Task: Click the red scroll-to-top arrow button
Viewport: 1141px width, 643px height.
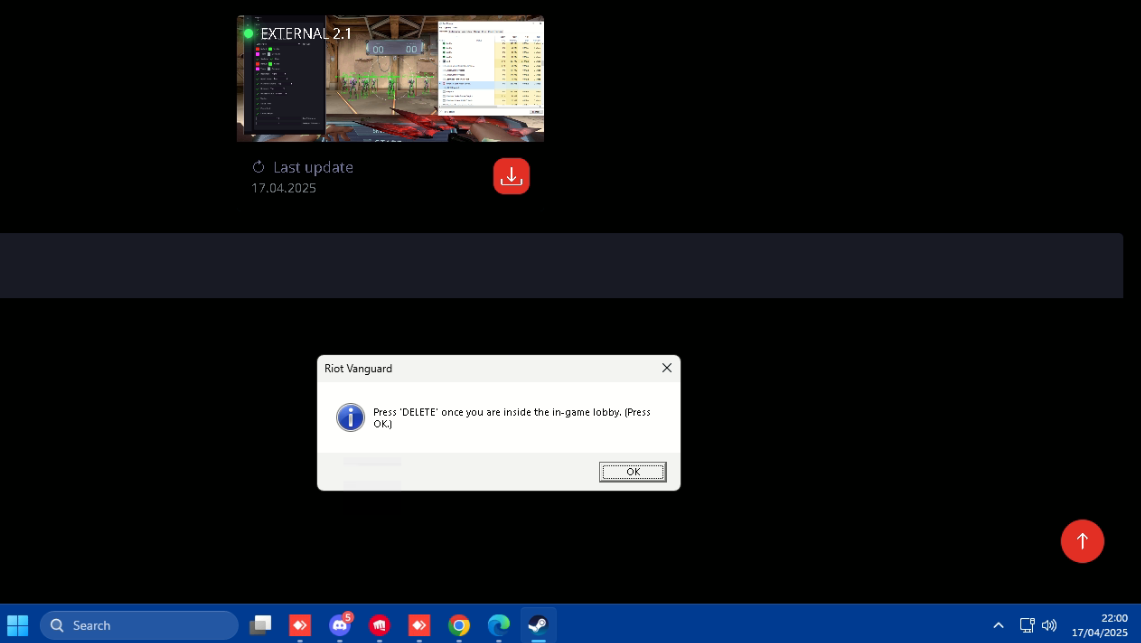Action: coord(1082,541)
